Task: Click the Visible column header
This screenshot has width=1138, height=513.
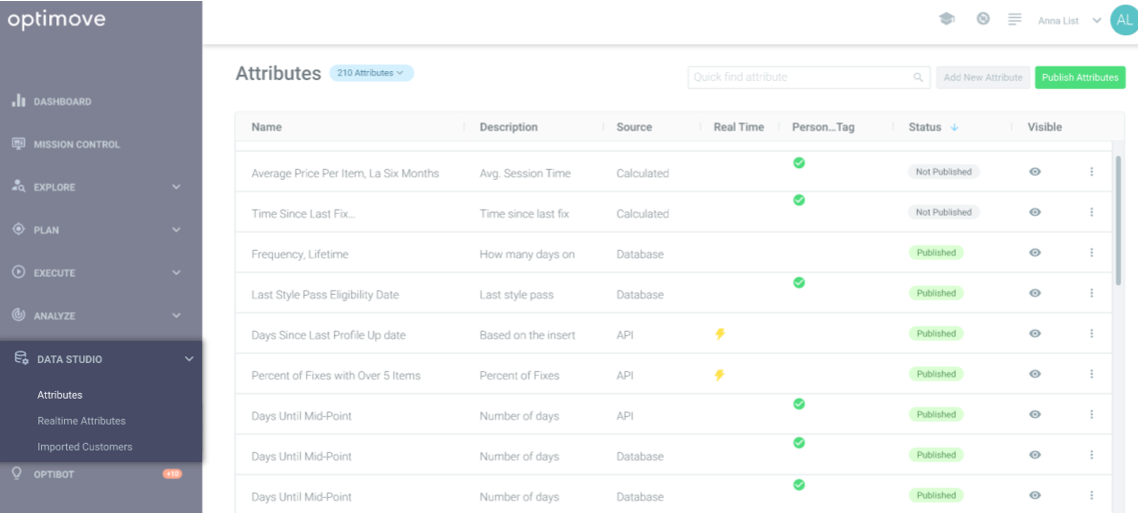Action: [x=1044, y=127]
